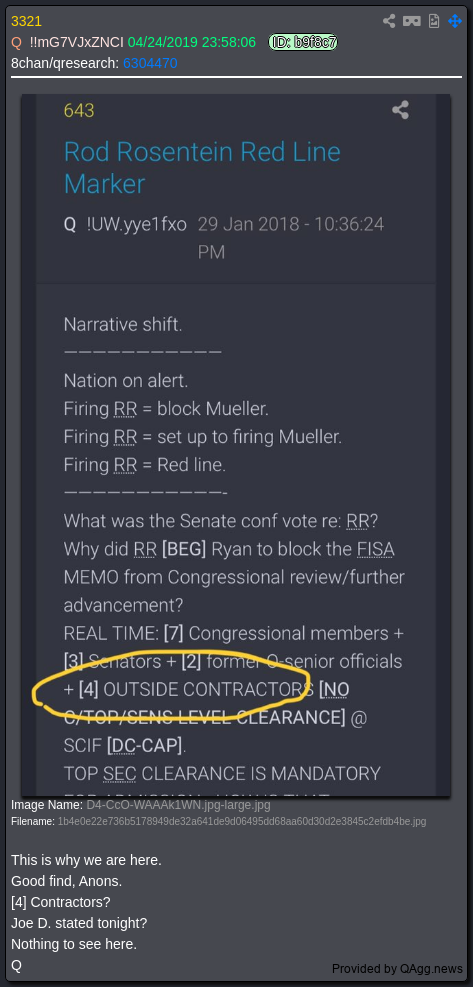Open the 6304470 thread link
Image resolution: width=473 pixels, height=987 pixels.
(x=150, y=63)
